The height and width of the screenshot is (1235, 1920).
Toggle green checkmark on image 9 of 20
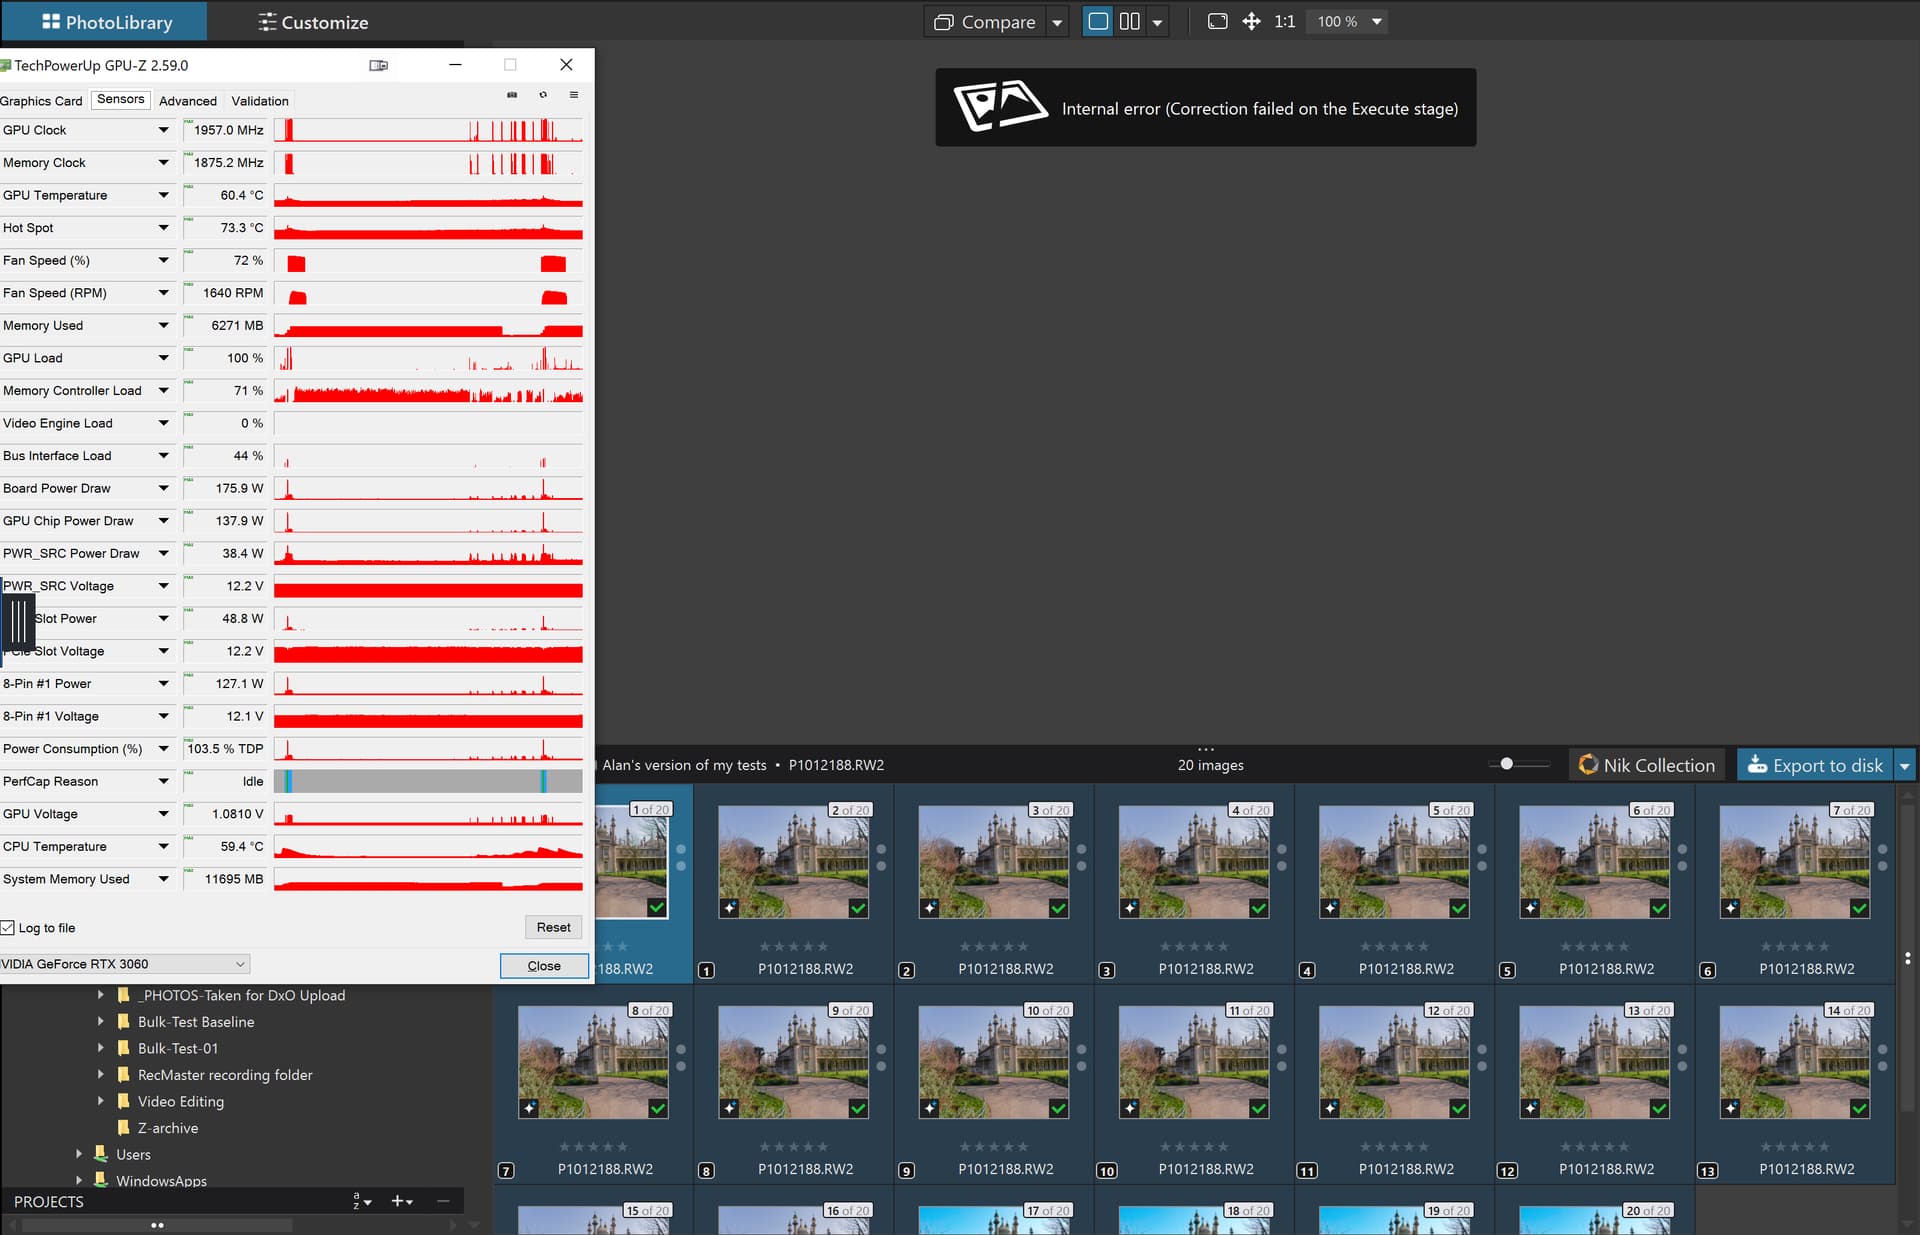858,1108
